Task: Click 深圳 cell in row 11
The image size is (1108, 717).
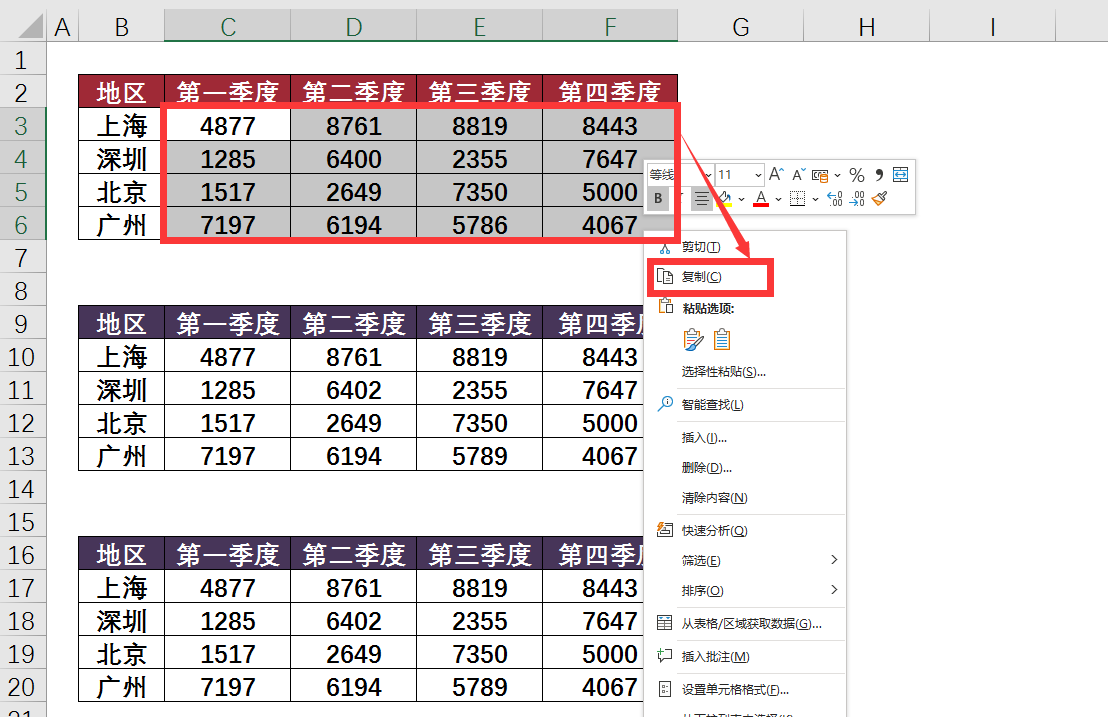Action: 122,390
